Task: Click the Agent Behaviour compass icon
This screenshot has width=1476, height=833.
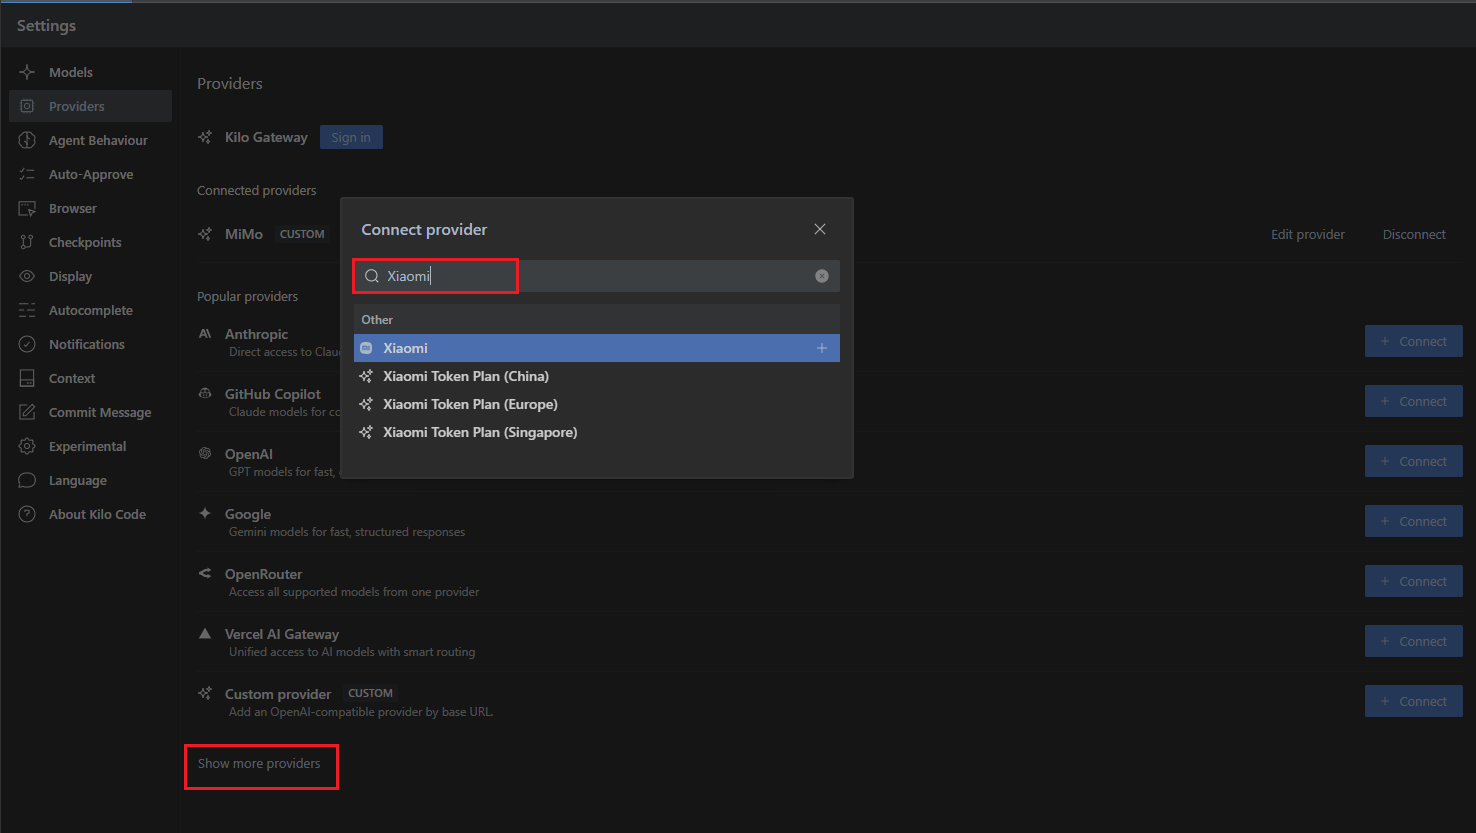Action: (27, 140)
